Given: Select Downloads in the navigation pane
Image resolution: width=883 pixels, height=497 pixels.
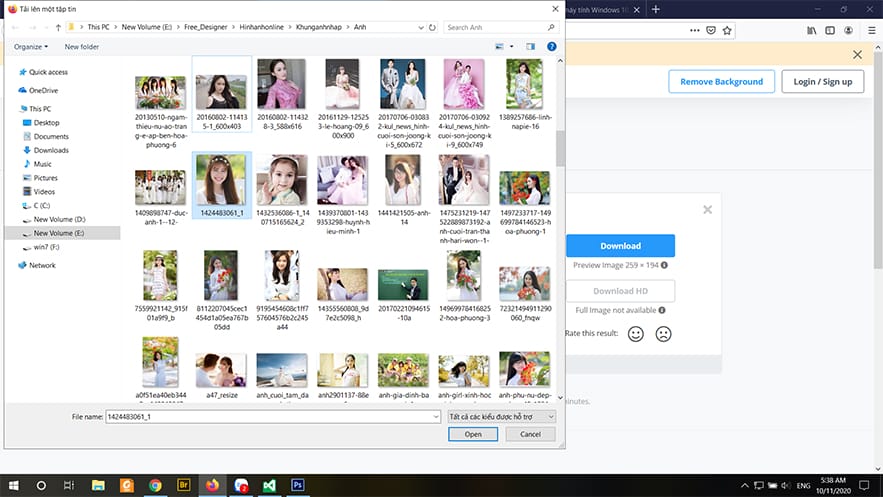Looking at the screenshot, I should [51, 150].
